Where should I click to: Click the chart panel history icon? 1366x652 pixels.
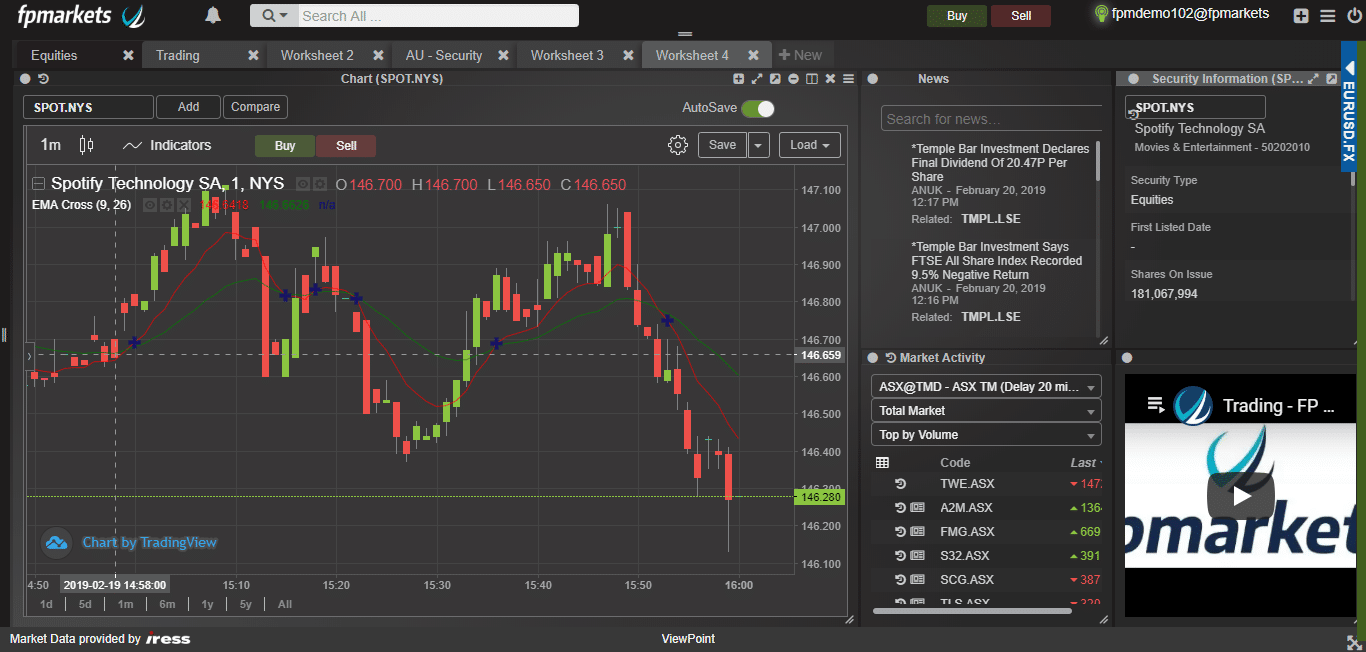click(x=42, y=79)
